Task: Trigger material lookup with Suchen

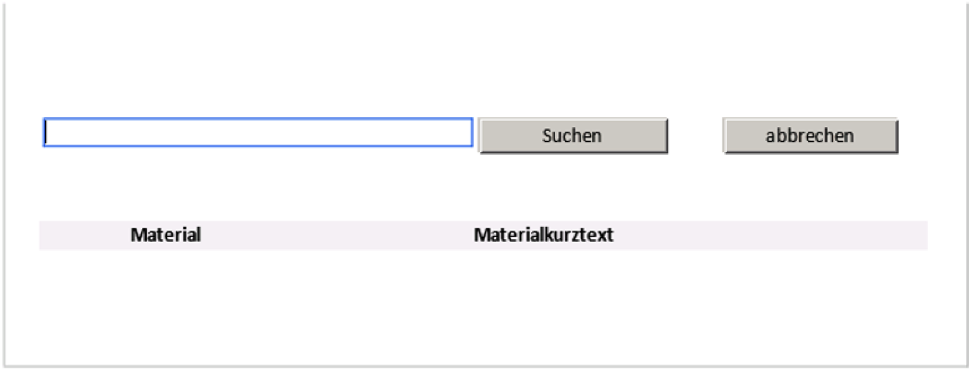Action: click(x=573, y=135)
